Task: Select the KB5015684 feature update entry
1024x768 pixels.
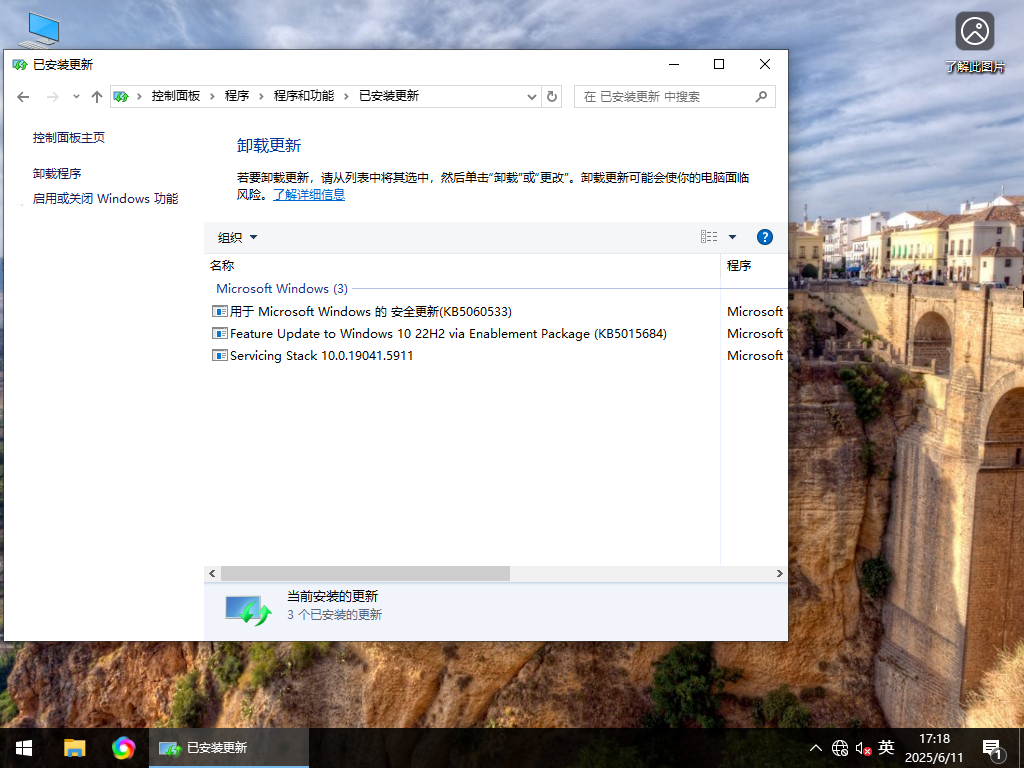Action: click(448, 333)
